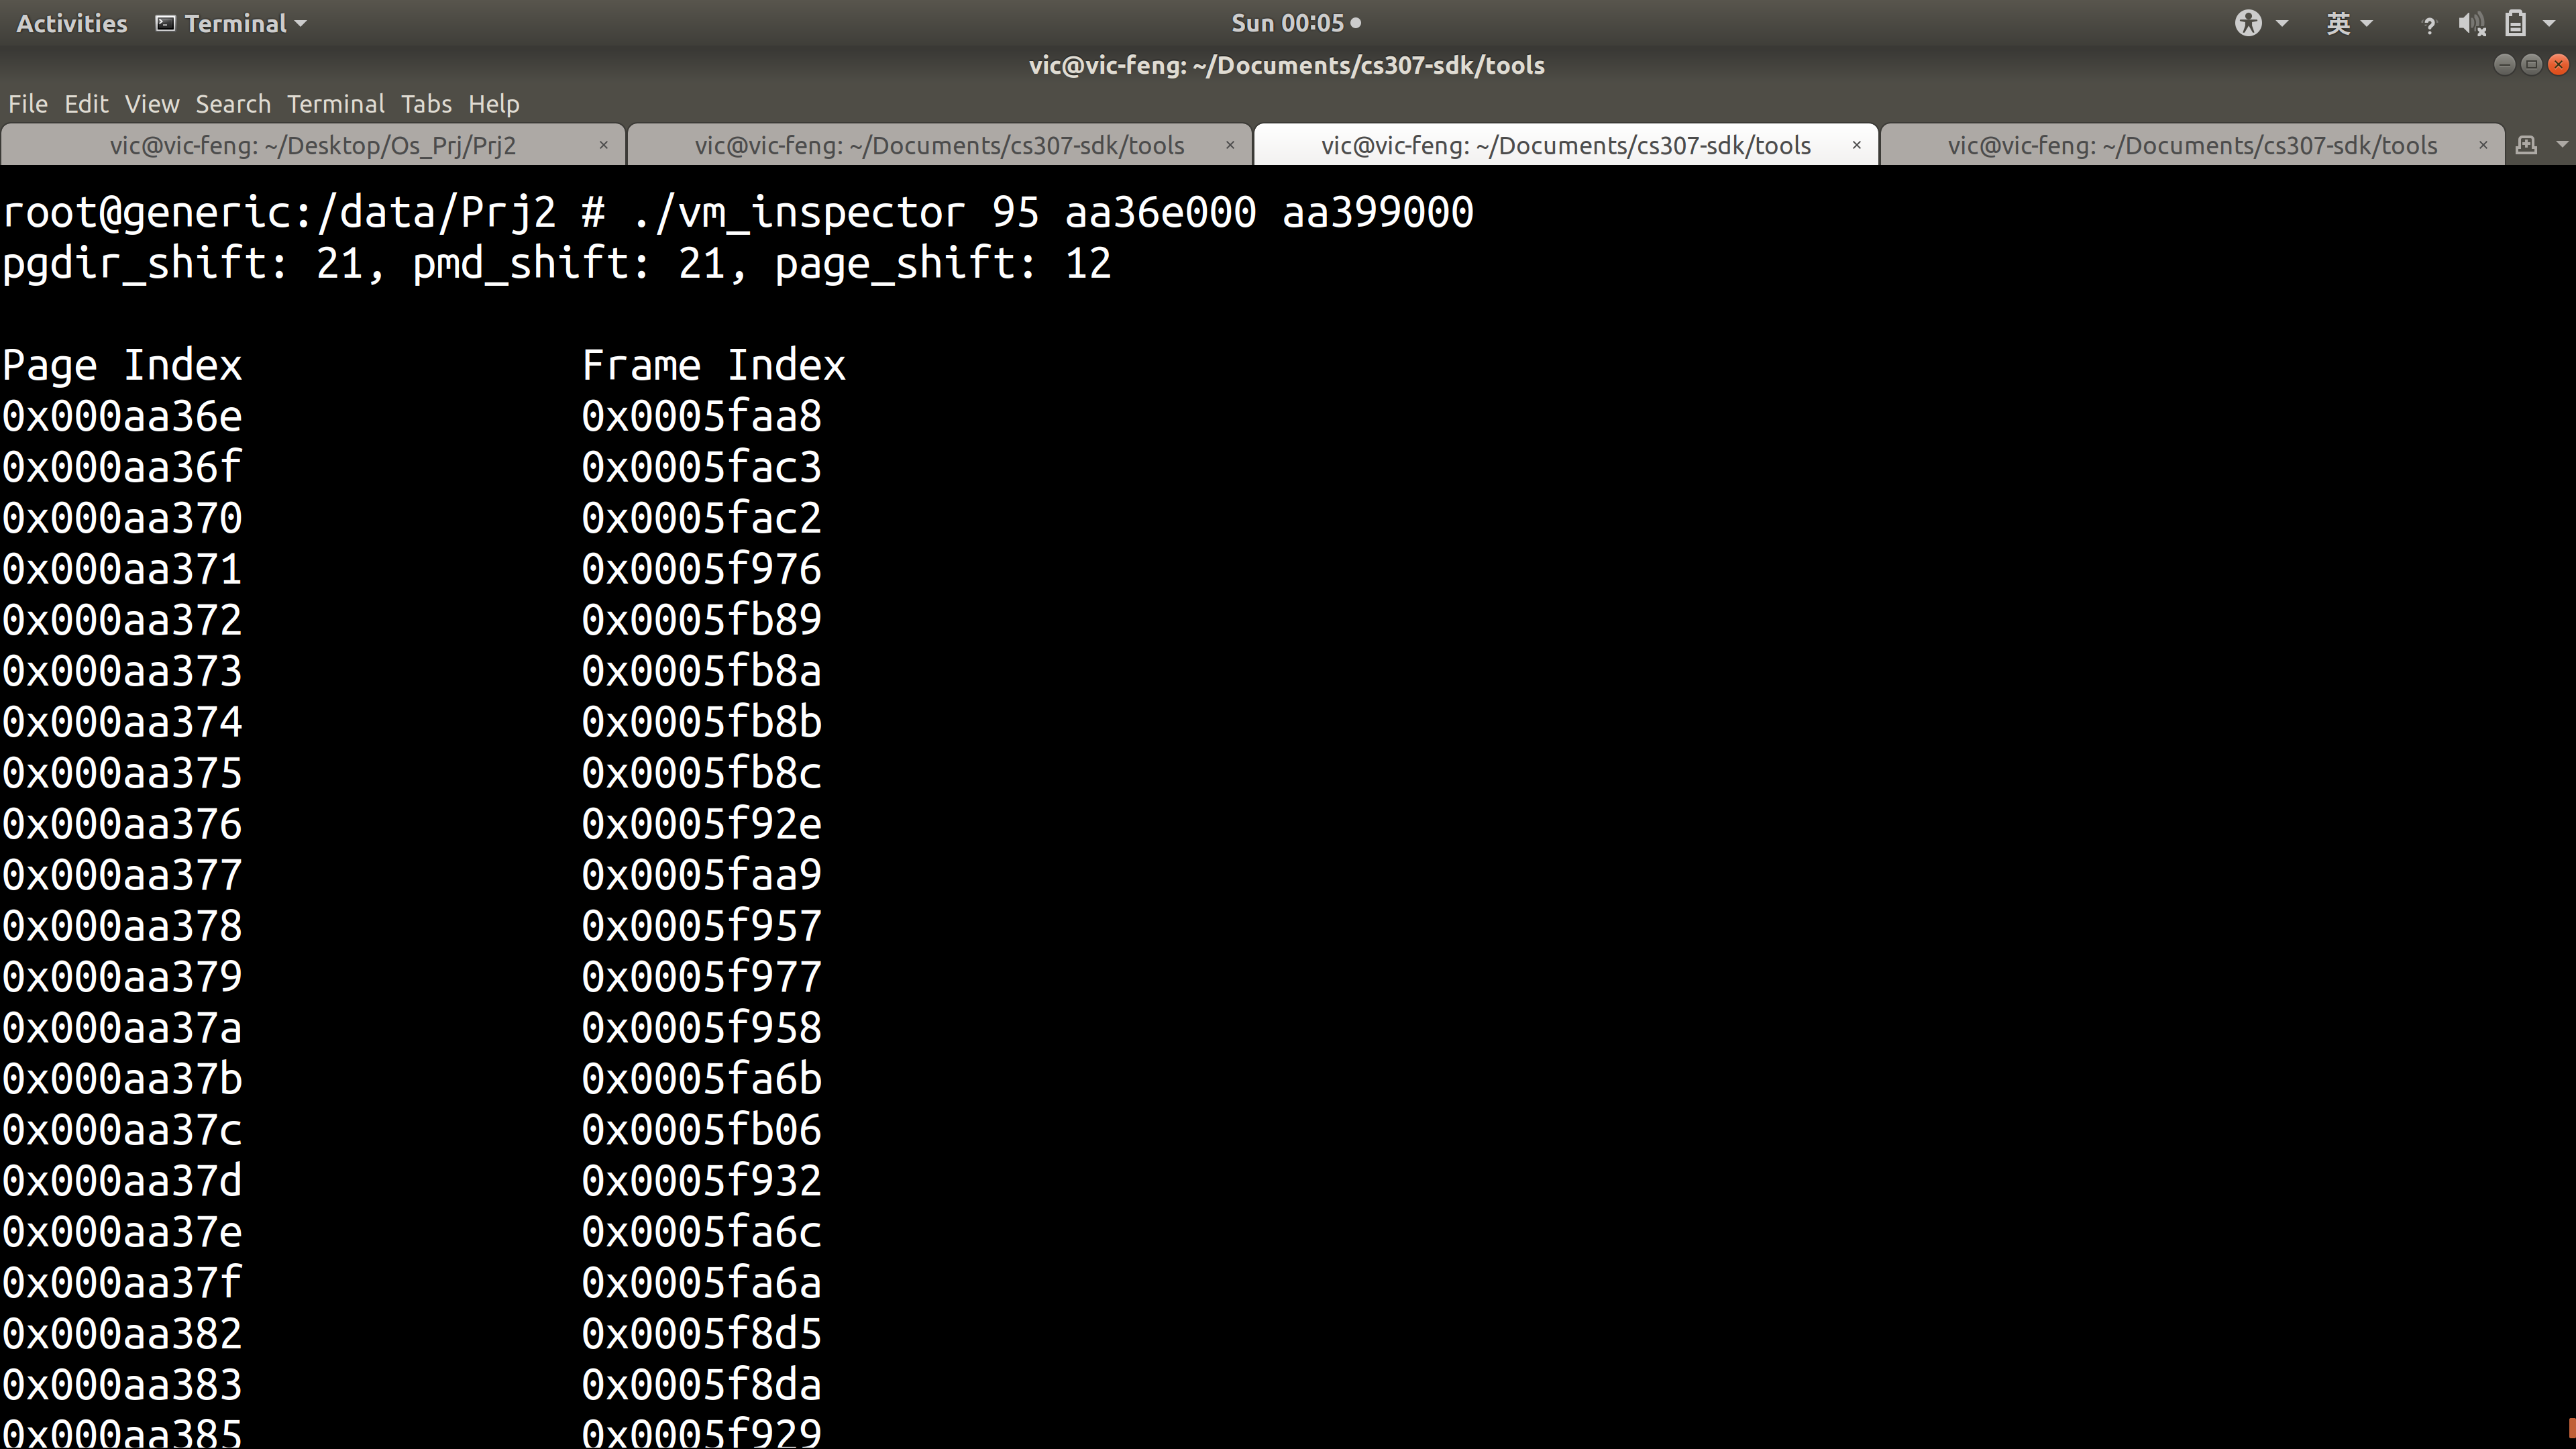The height and width of the screenshot is (1449, 2576).
Task: Click the Terminal icon beside the app menu
Action: point(166,23)
